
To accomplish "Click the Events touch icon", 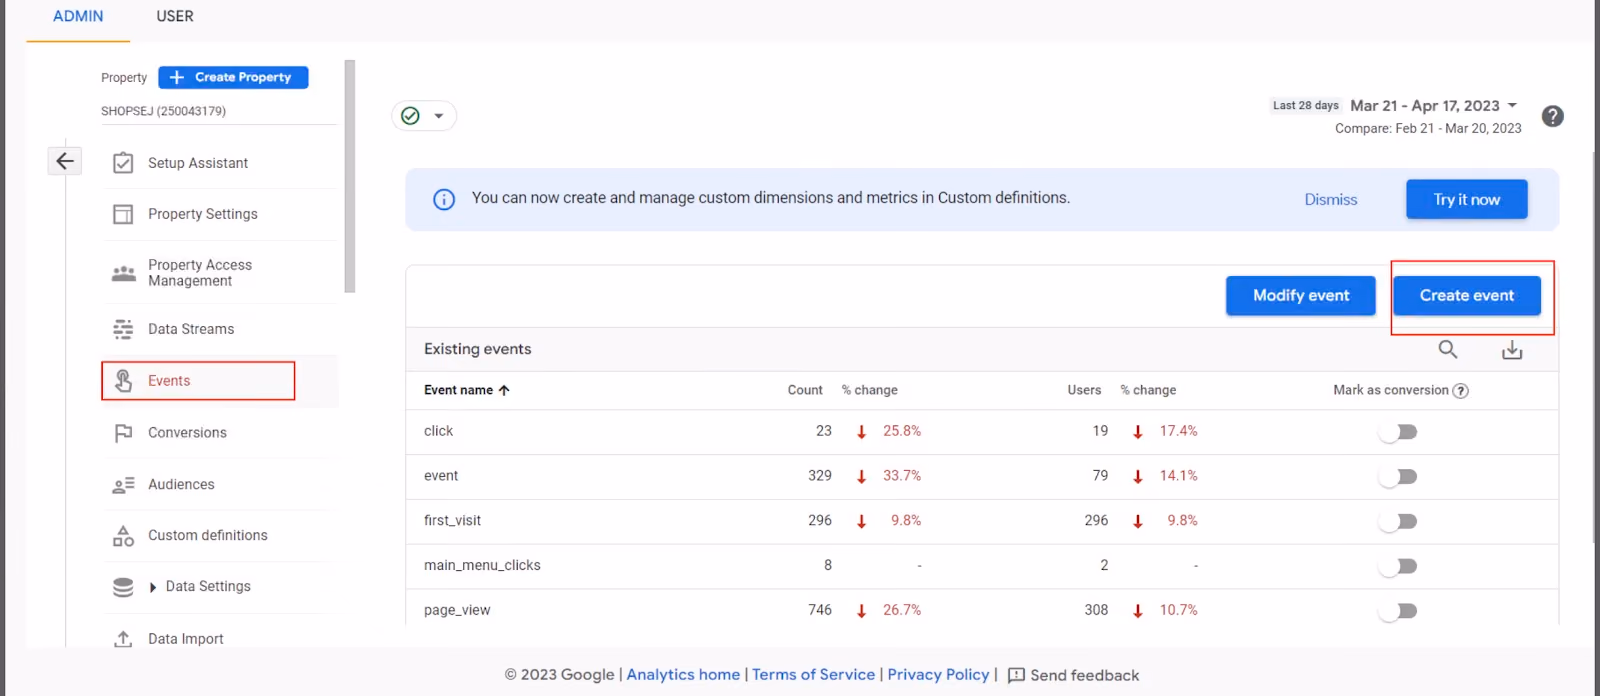I will 123,381.
